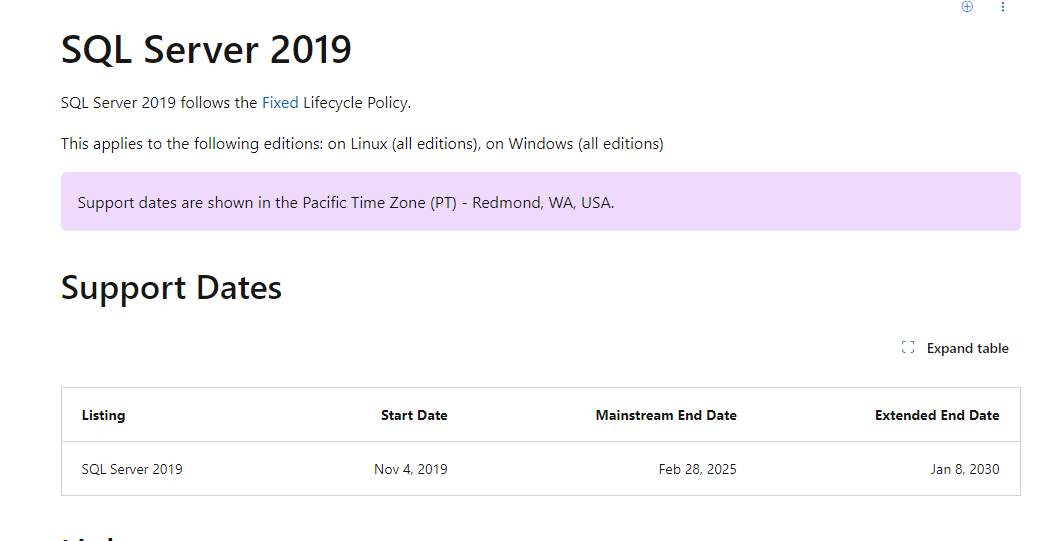Click the Listing column header
1043x541 pixels.
[x=103, y=415]
